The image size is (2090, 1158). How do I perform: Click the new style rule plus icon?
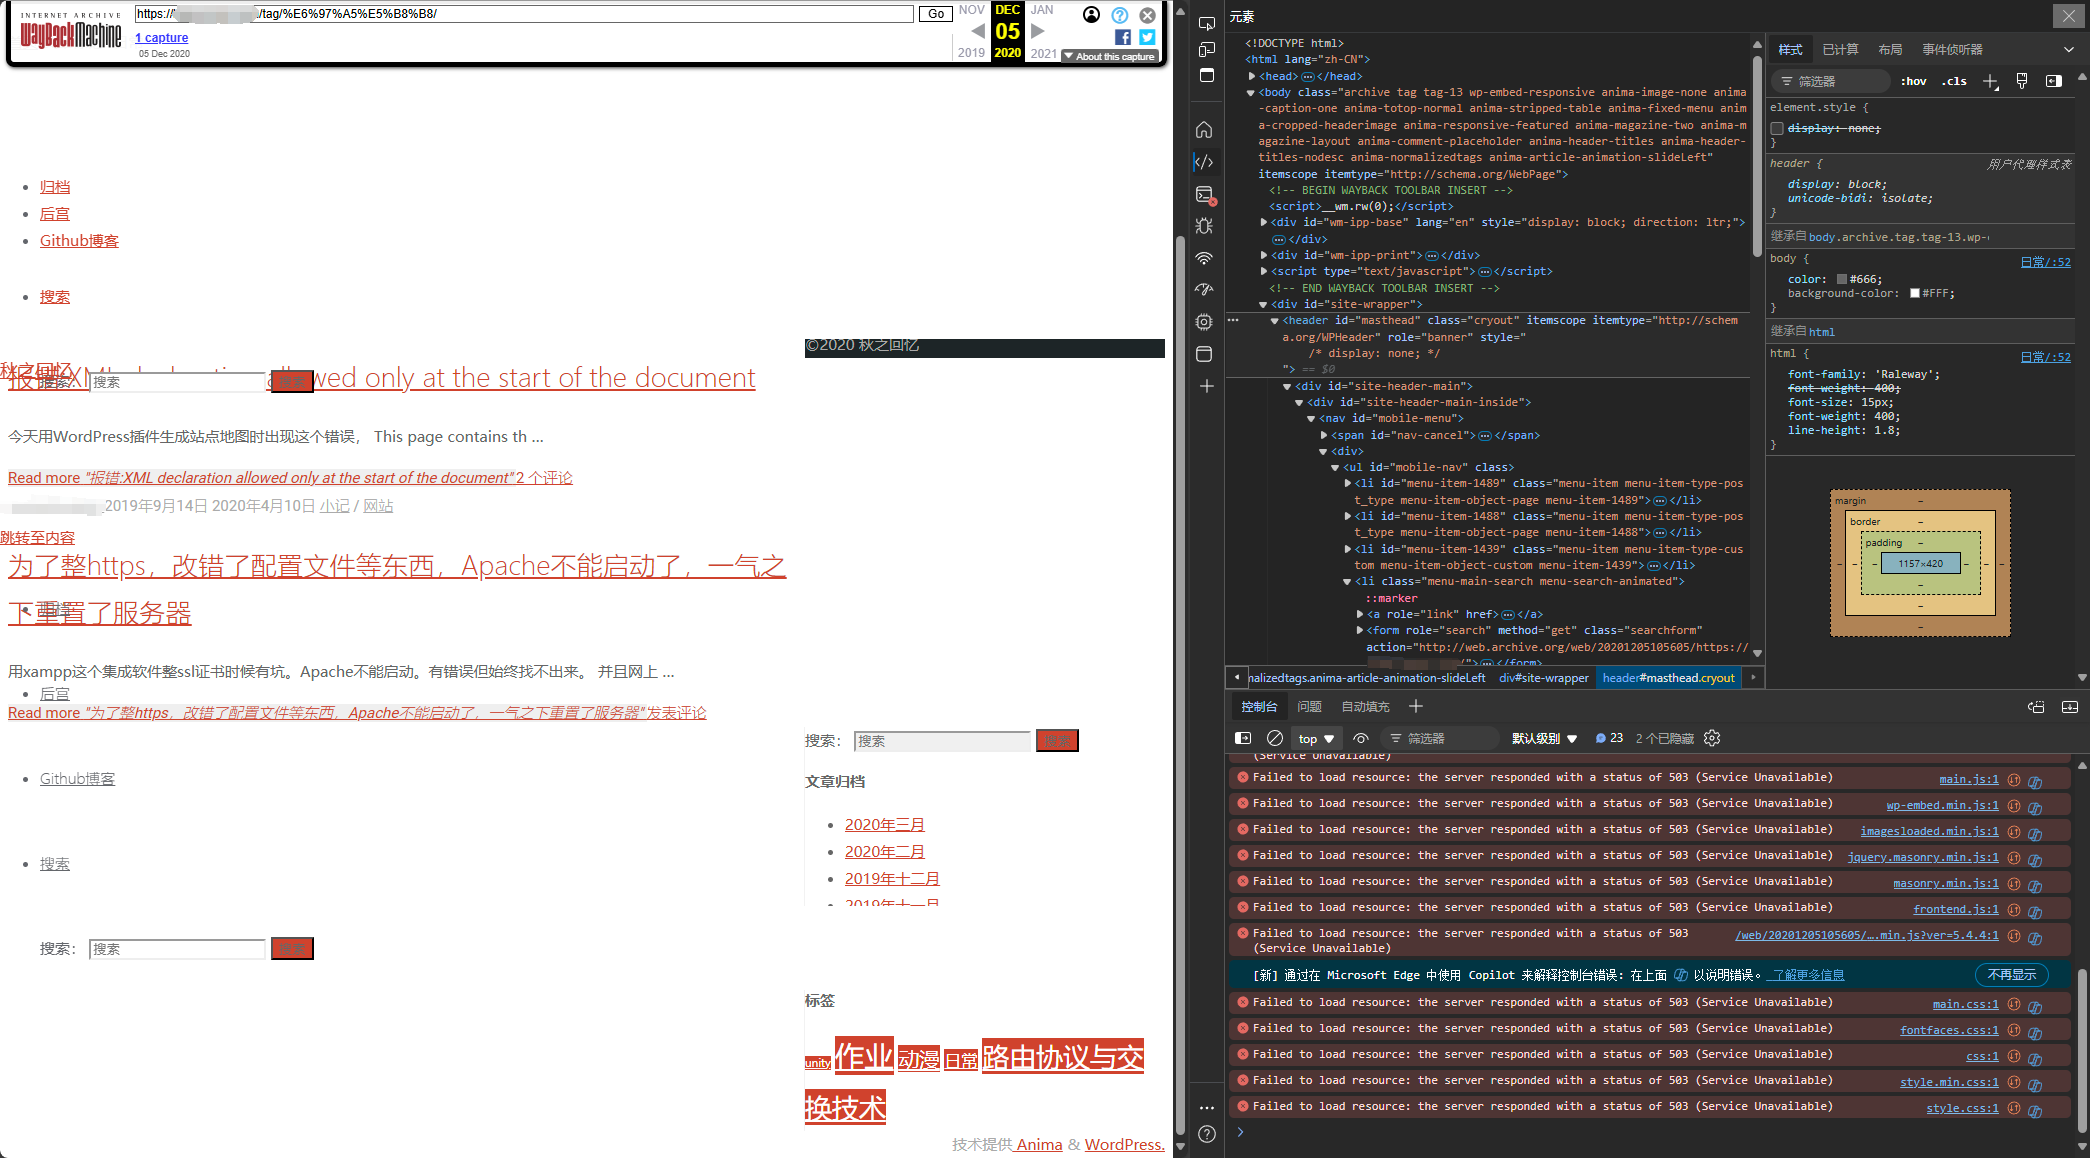coord(1991,82)
